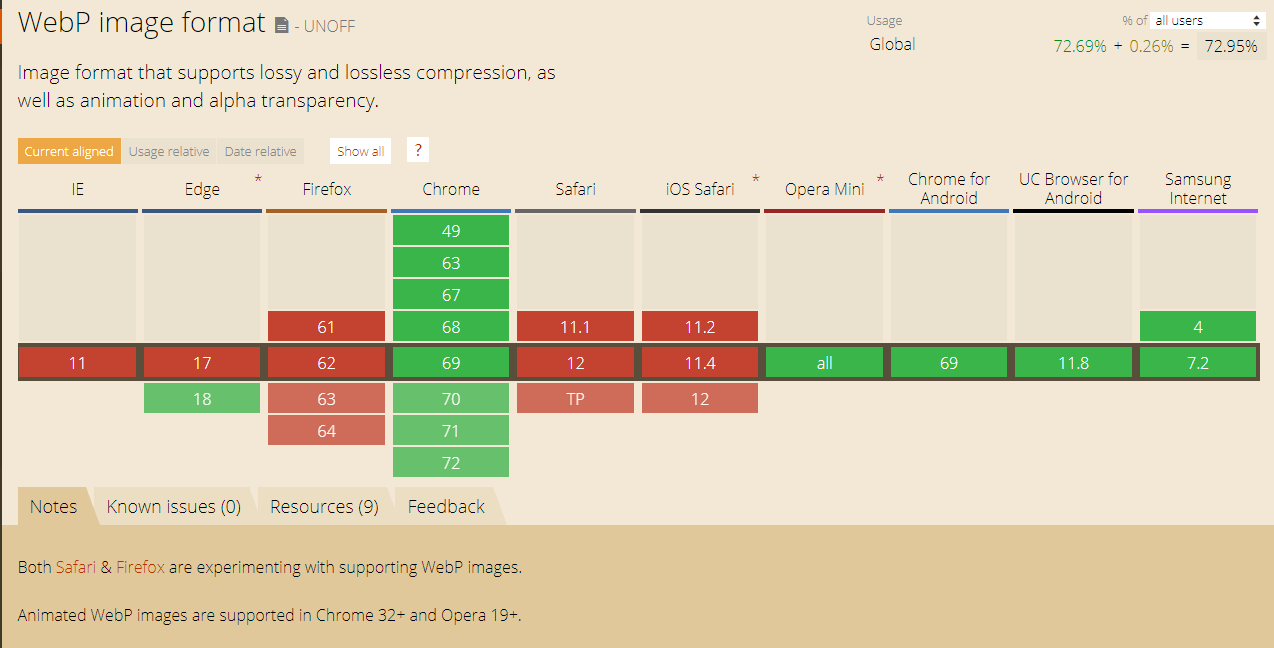Click the Firefox 61 version cell

coord(327,326)
